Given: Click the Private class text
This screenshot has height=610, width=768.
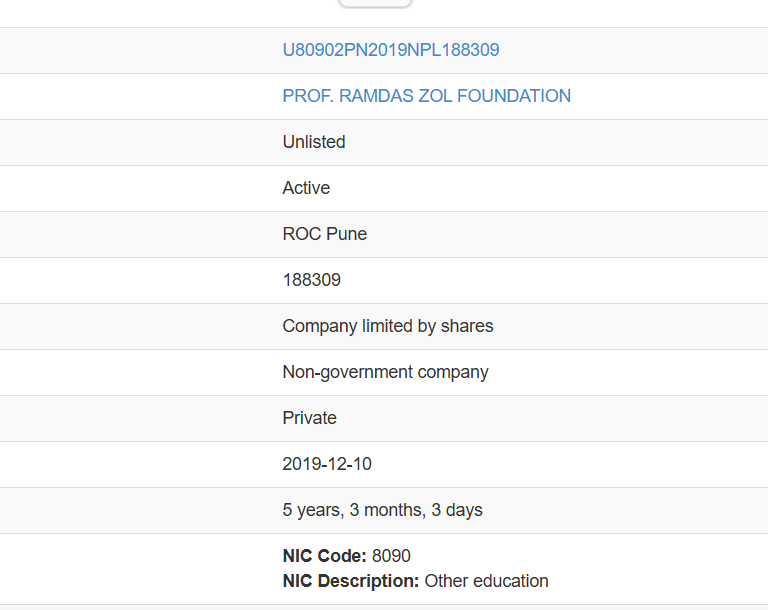Looking at the screenshot, I should pyautogui.click(x=310, y=418).
